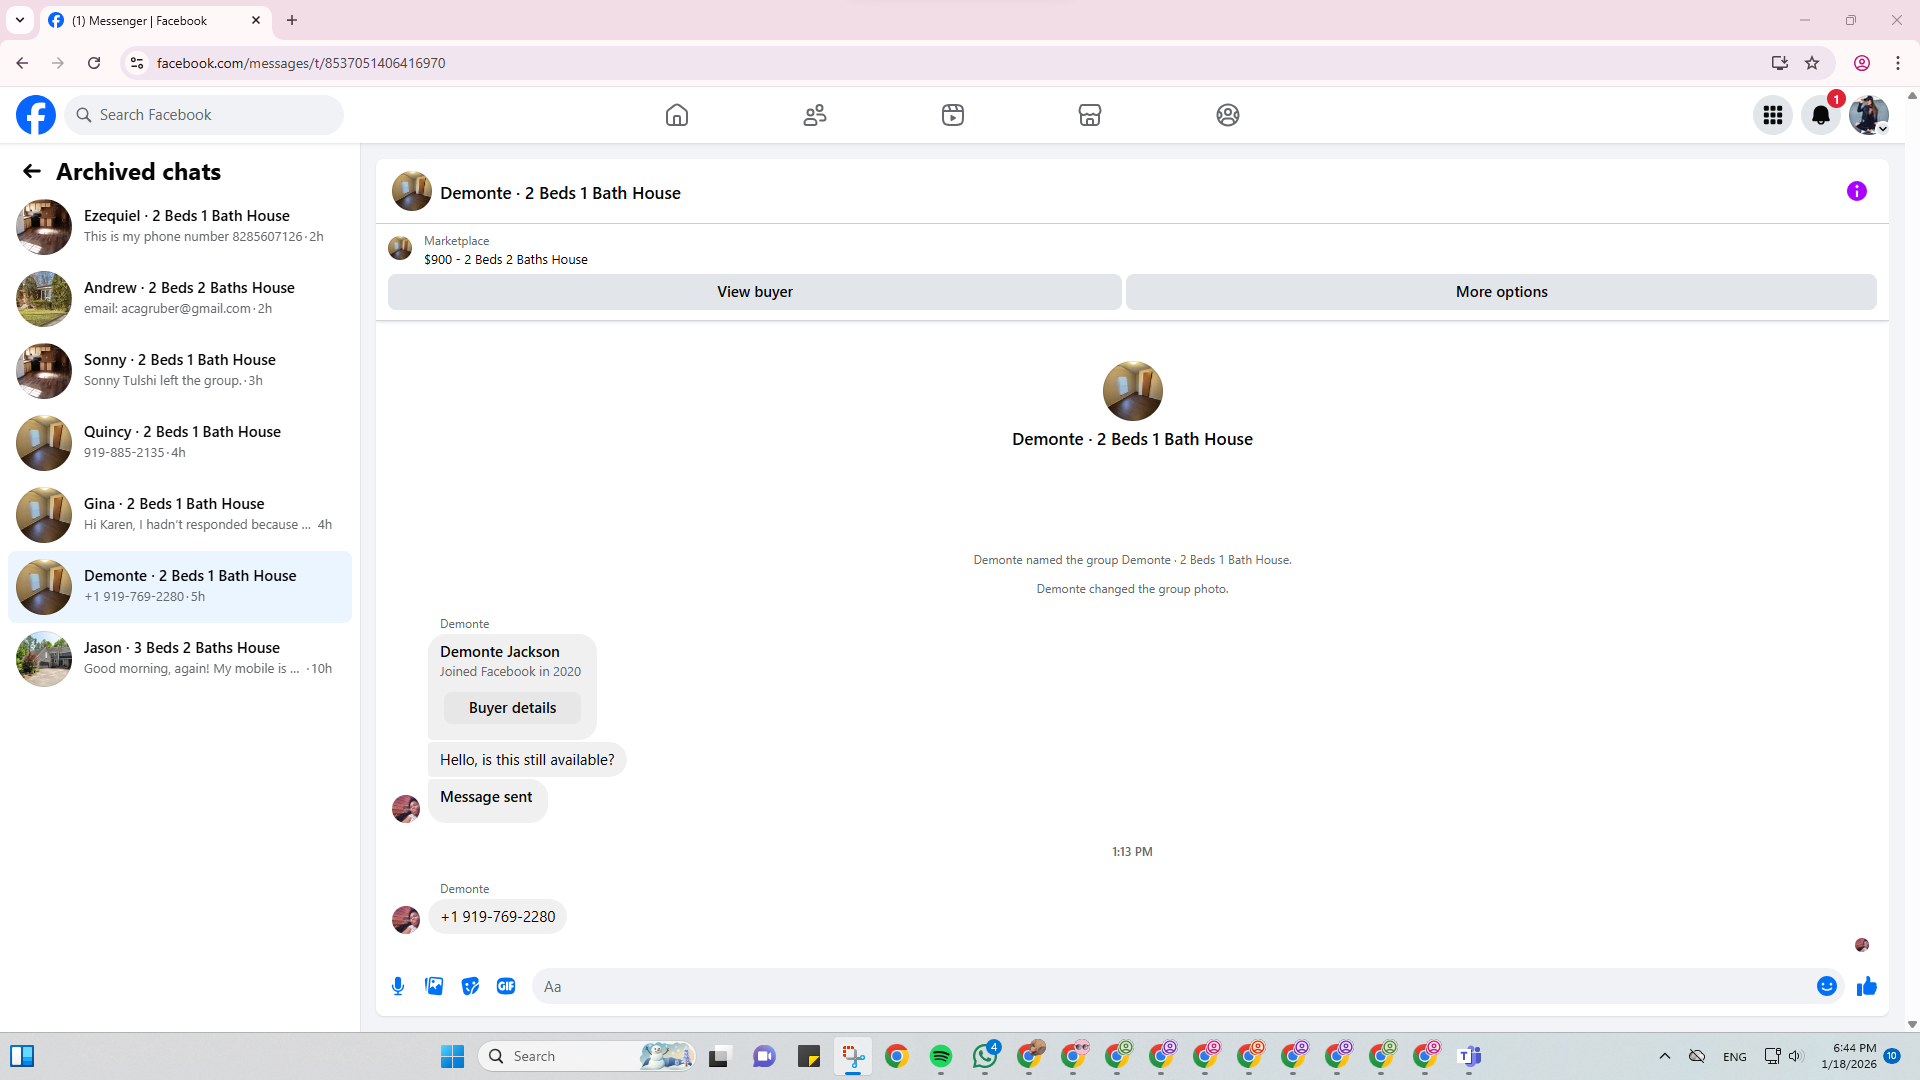This screenshot has height=1080, width=1920.
Task: Open Facebook notifications bell
Action: tap(1820, 115)
